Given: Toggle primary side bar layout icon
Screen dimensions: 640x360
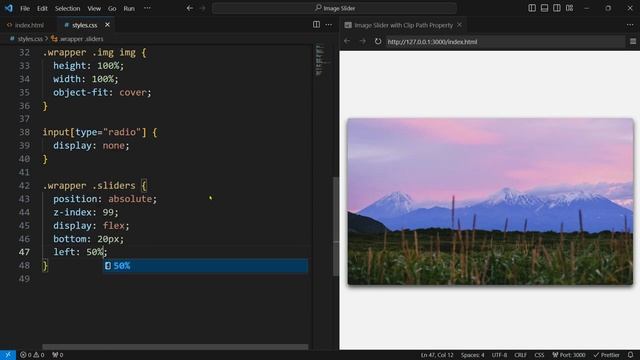Looking at the screenshot, I should 532,8.
